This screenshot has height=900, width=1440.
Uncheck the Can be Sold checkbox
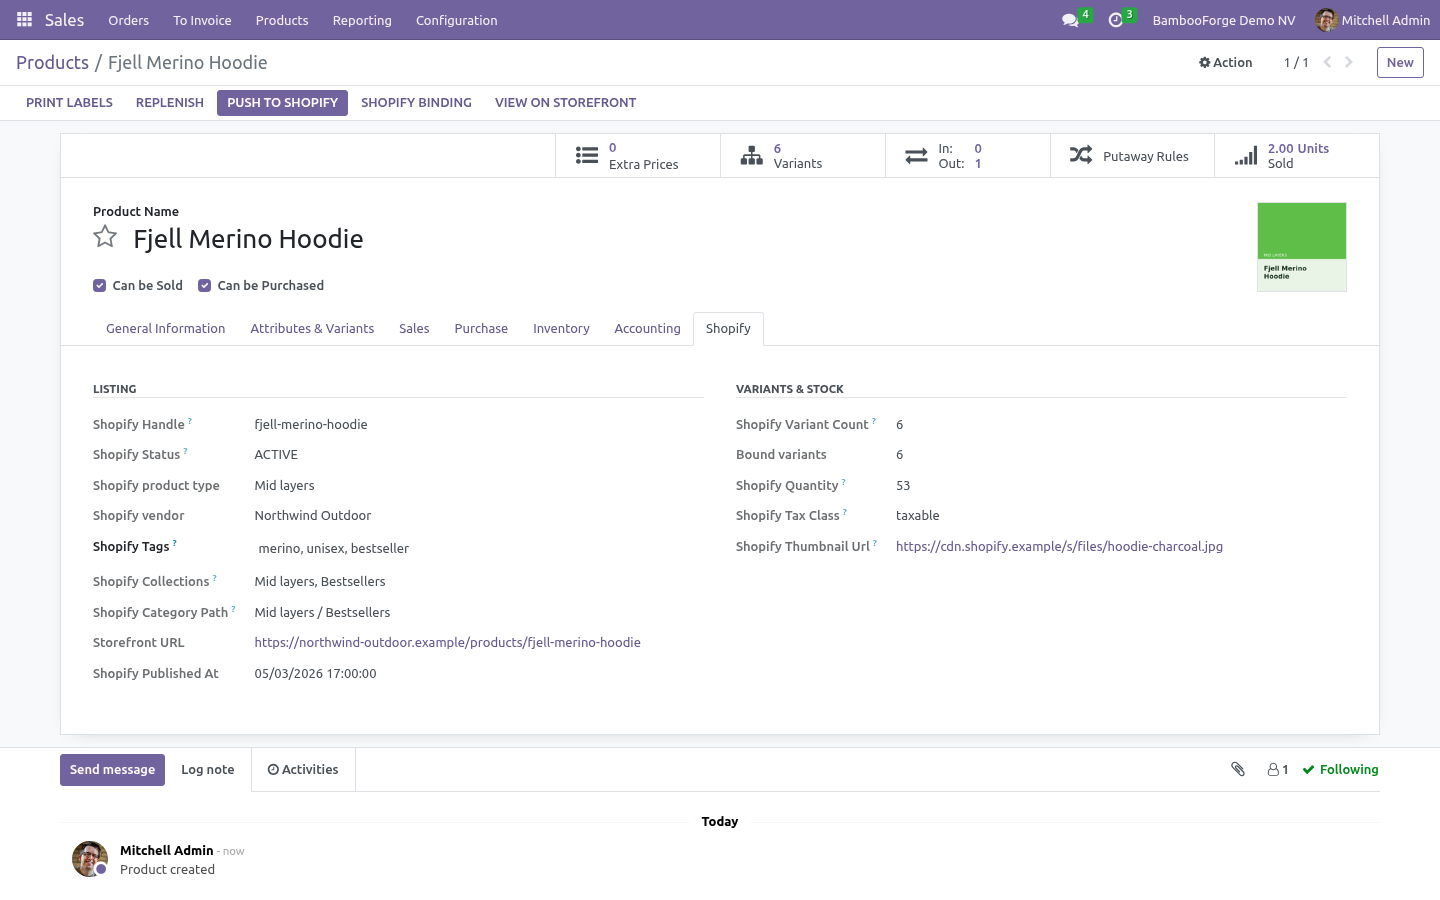[x=100, y=286]
